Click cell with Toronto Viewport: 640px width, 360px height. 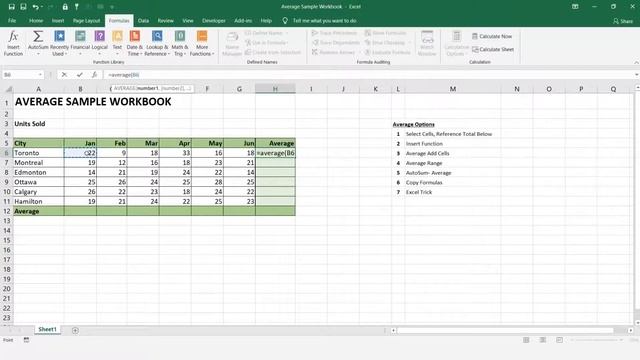[38, 153]
